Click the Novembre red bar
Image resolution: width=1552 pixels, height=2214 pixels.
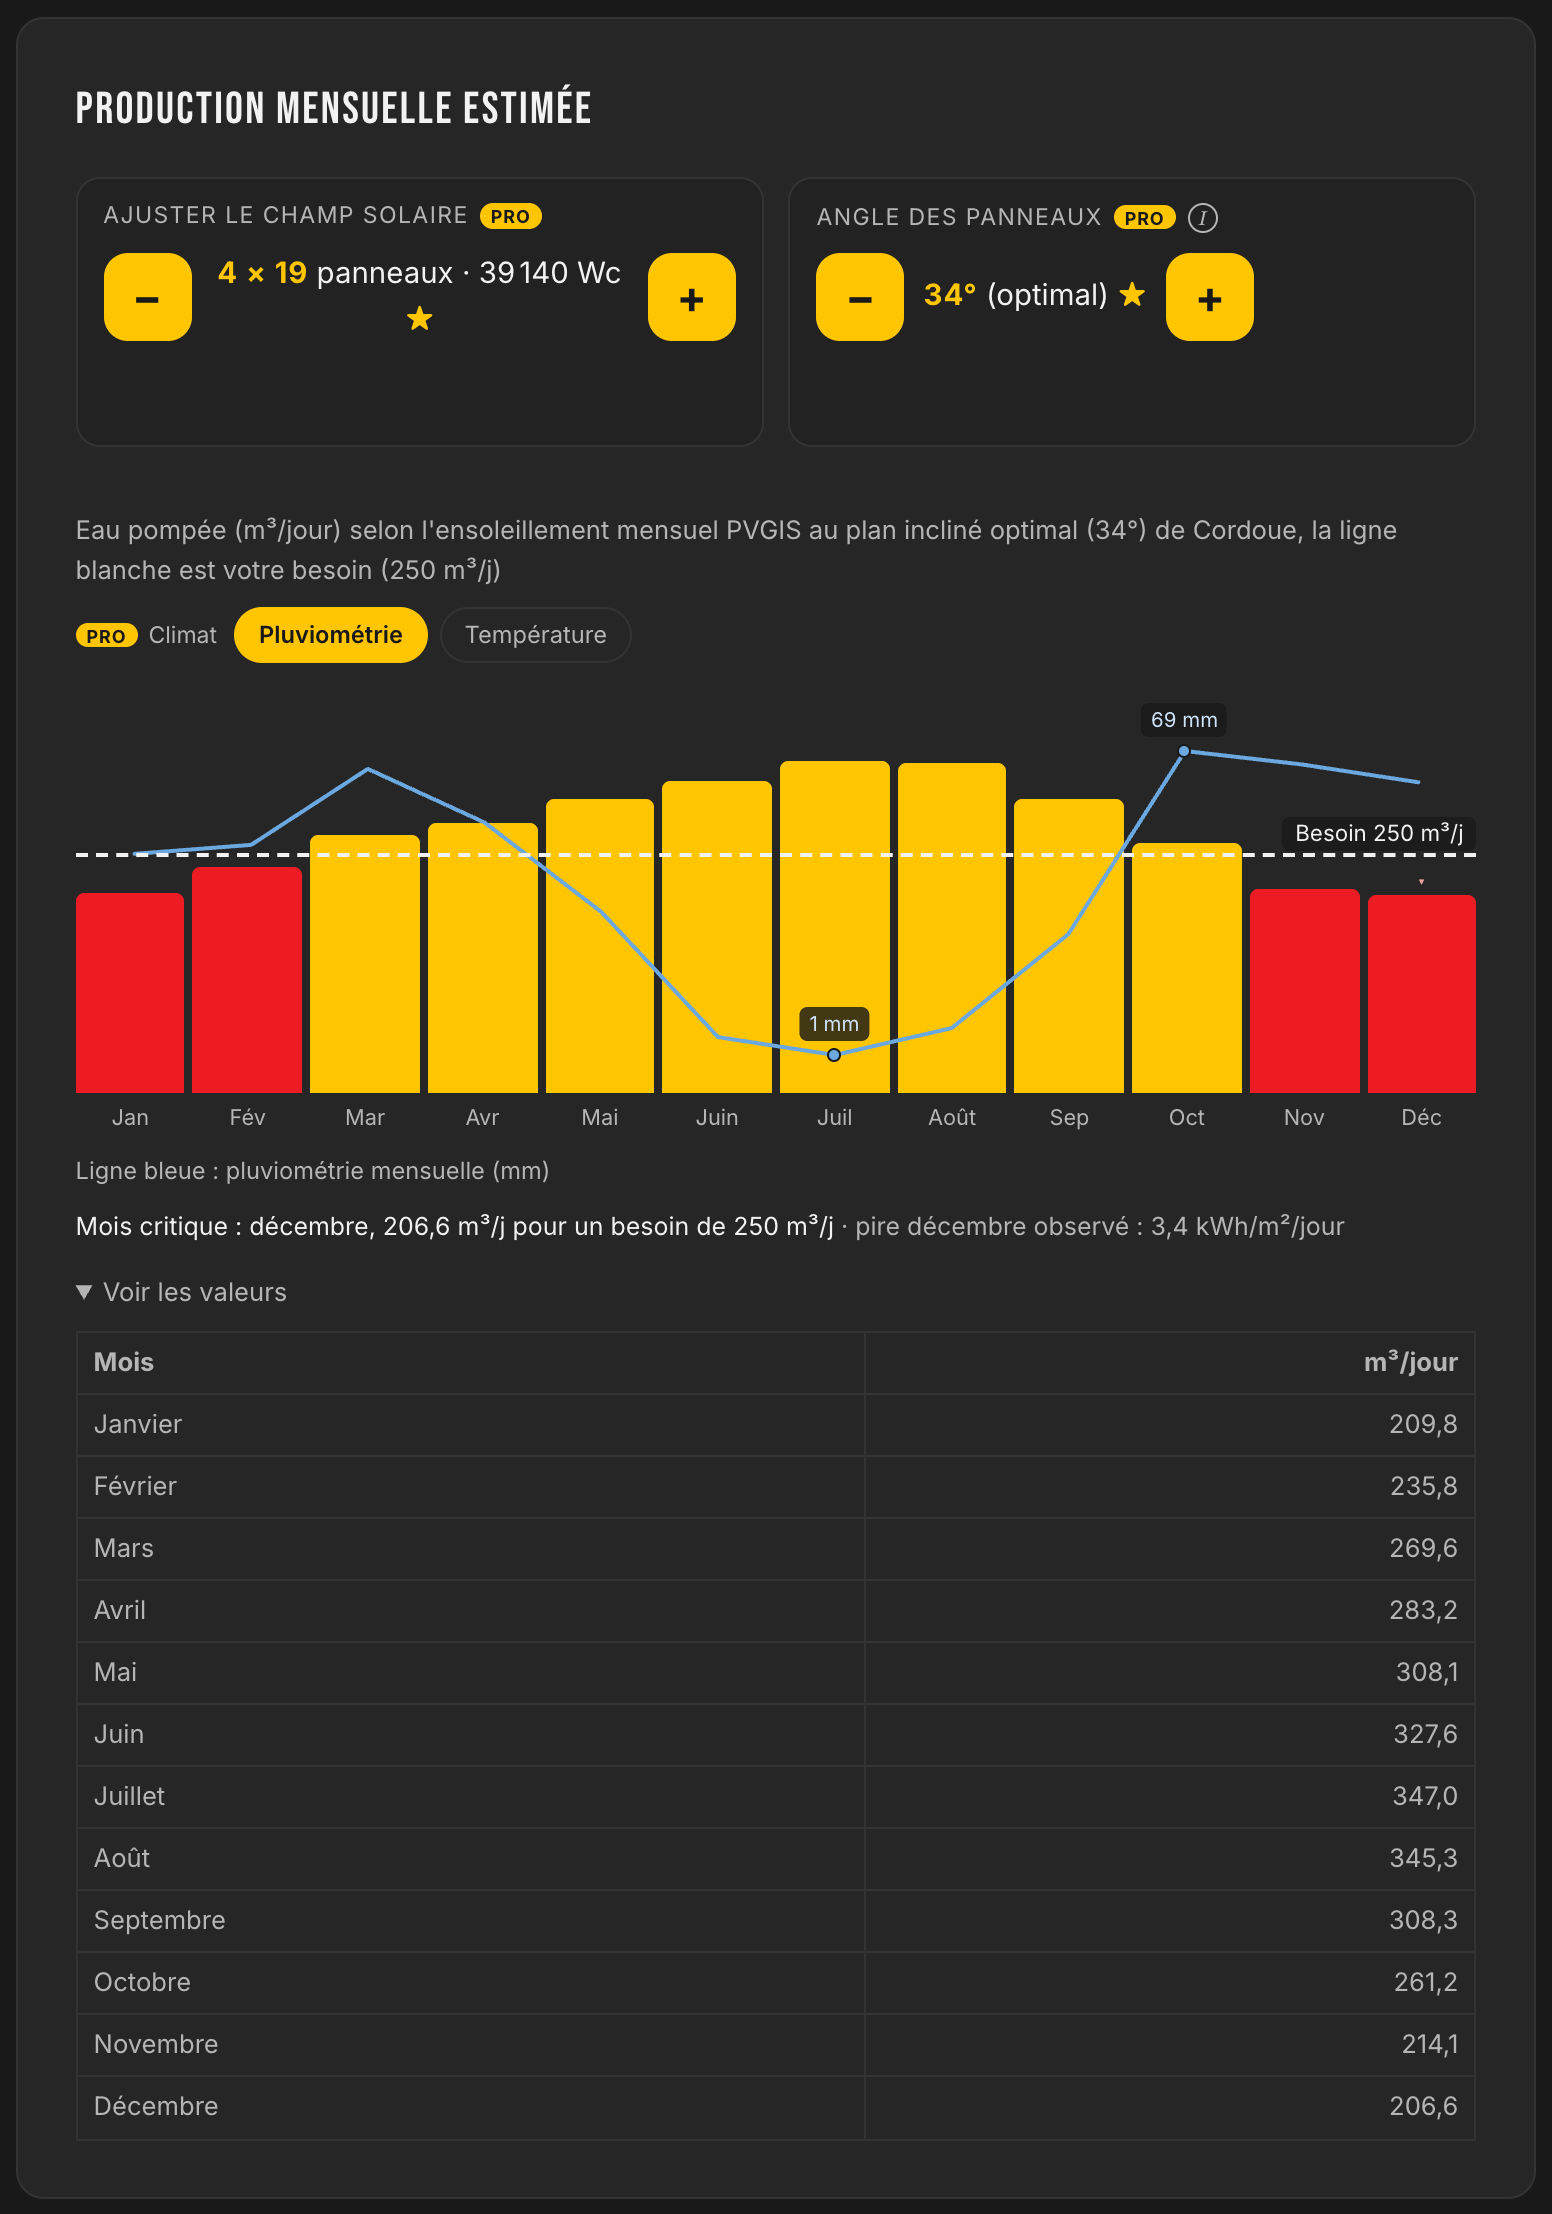(x=1305, y=991)
